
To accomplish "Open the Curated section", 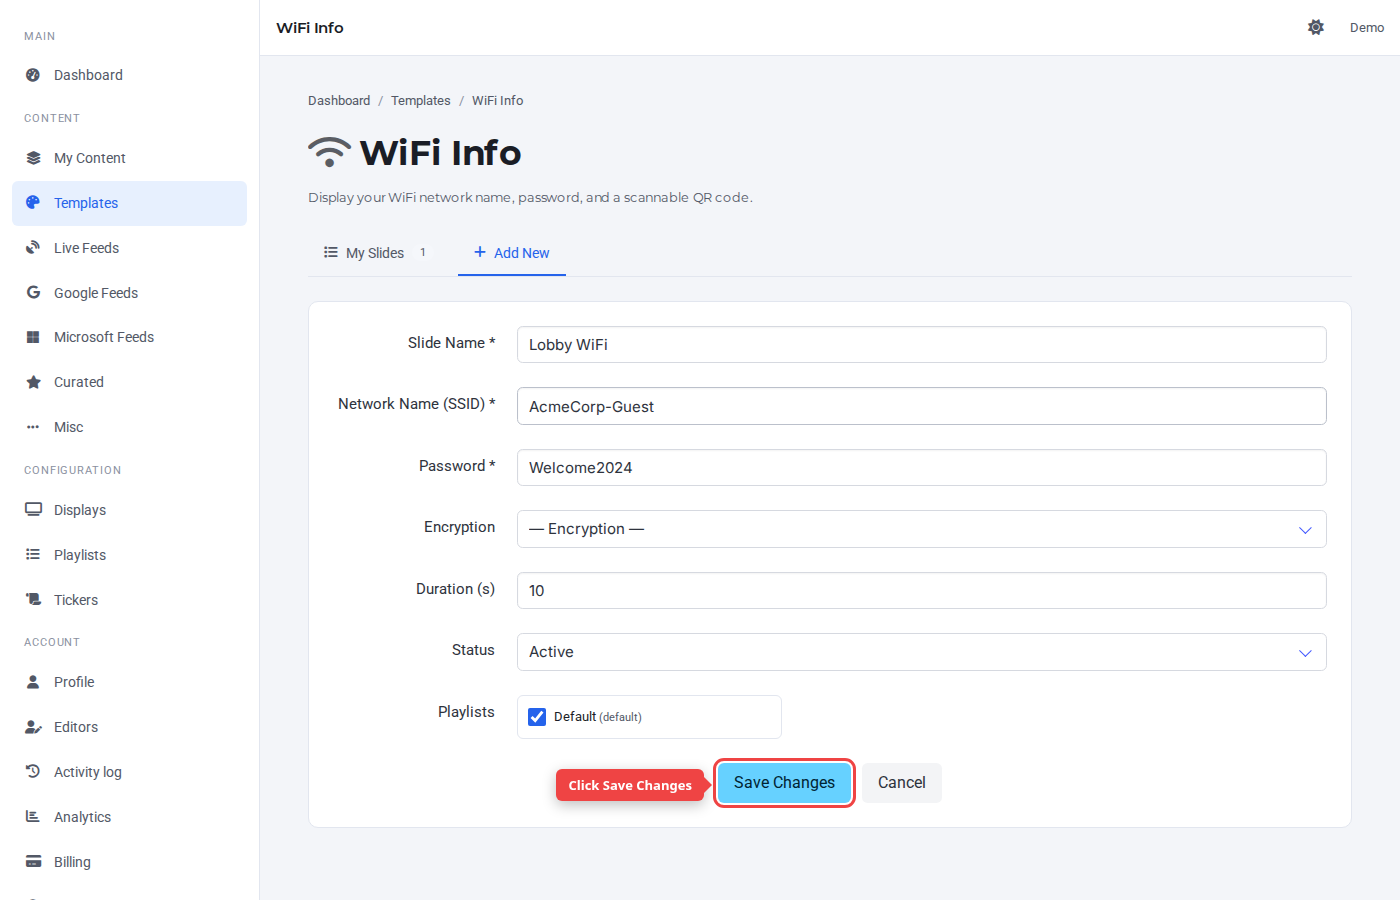I will click(129, 382).
